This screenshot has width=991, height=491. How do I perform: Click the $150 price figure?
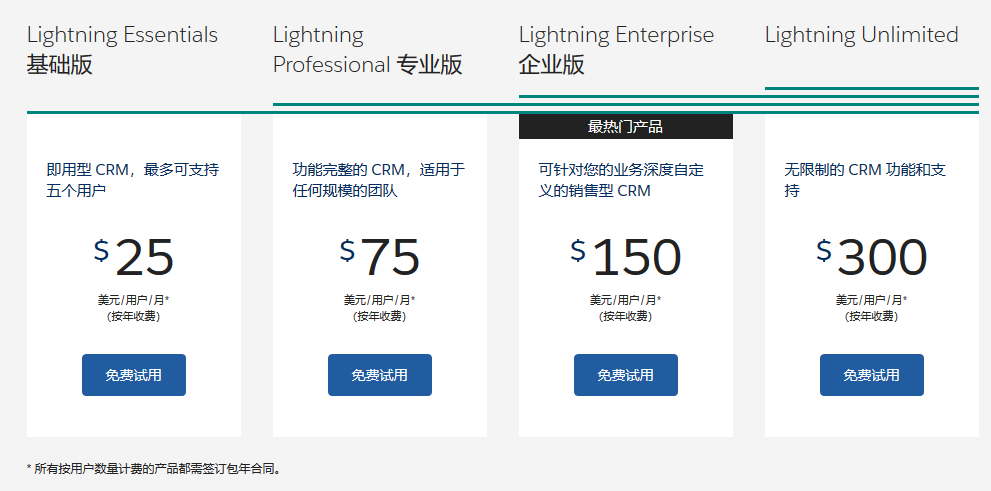(x=626, y=257)
